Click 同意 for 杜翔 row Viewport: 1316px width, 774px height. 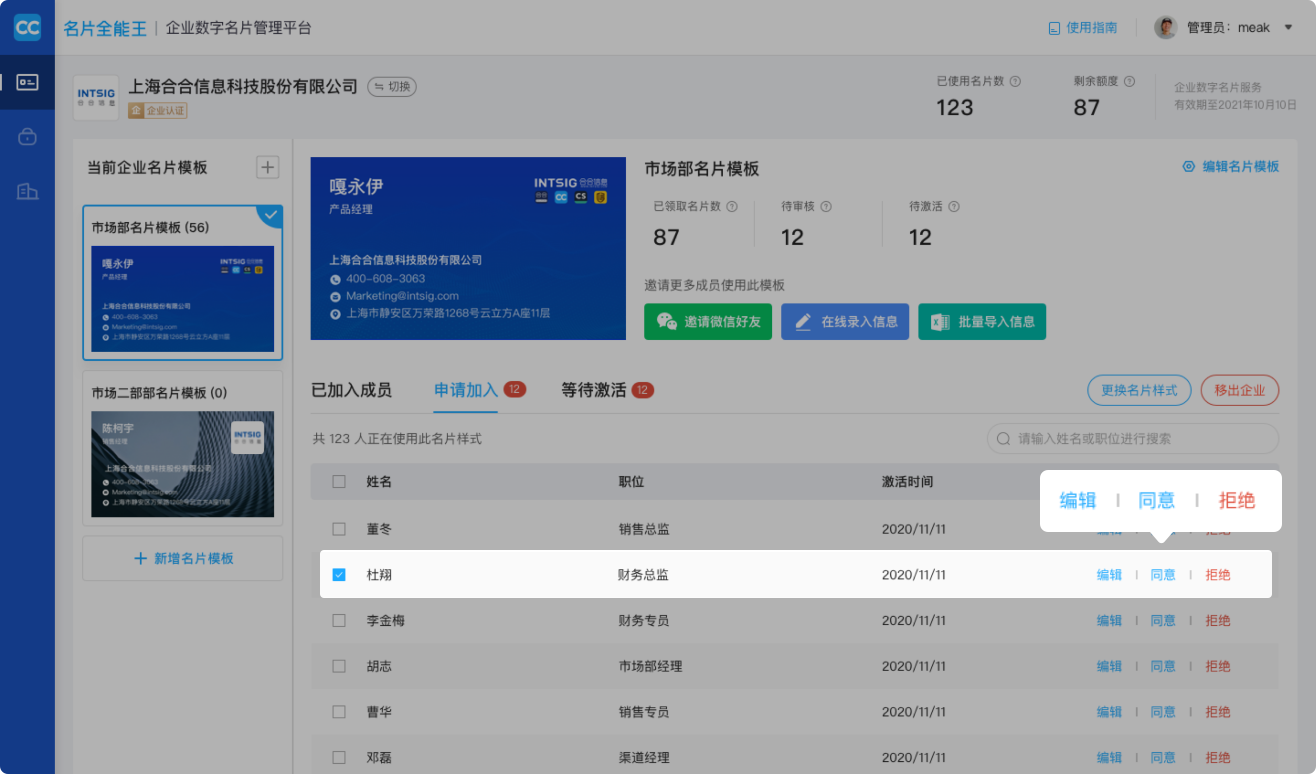[x=1163, y=575]
